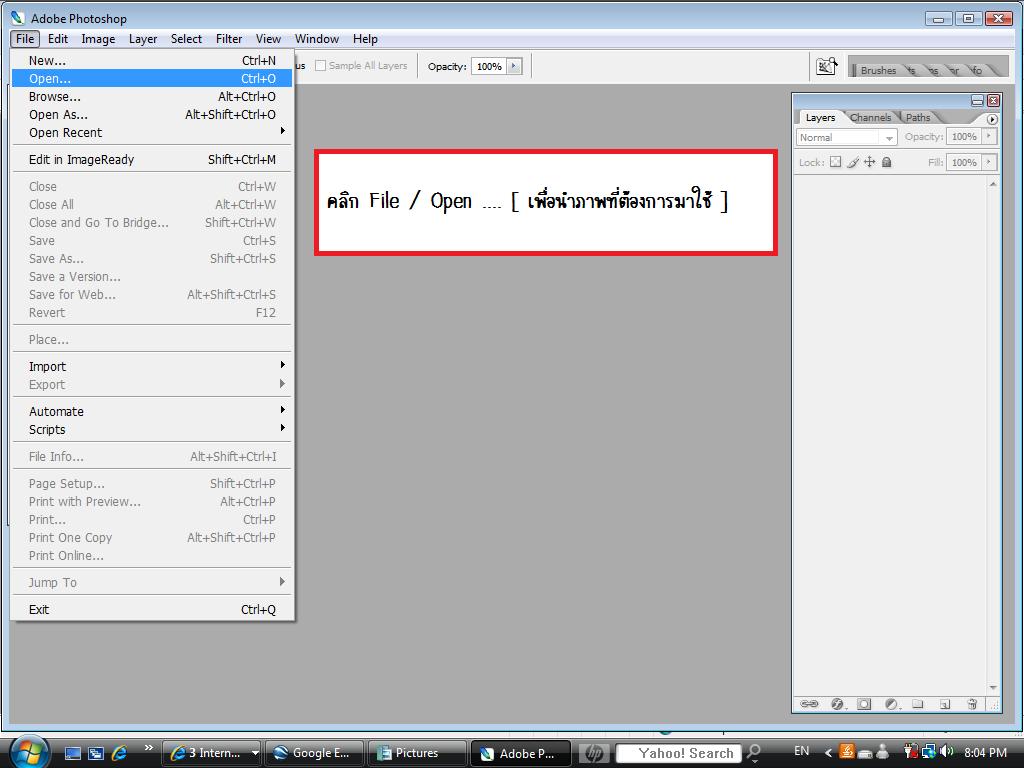Open the Brushes tab in palette well
The image size is (1024, 768).
point(878,70)
